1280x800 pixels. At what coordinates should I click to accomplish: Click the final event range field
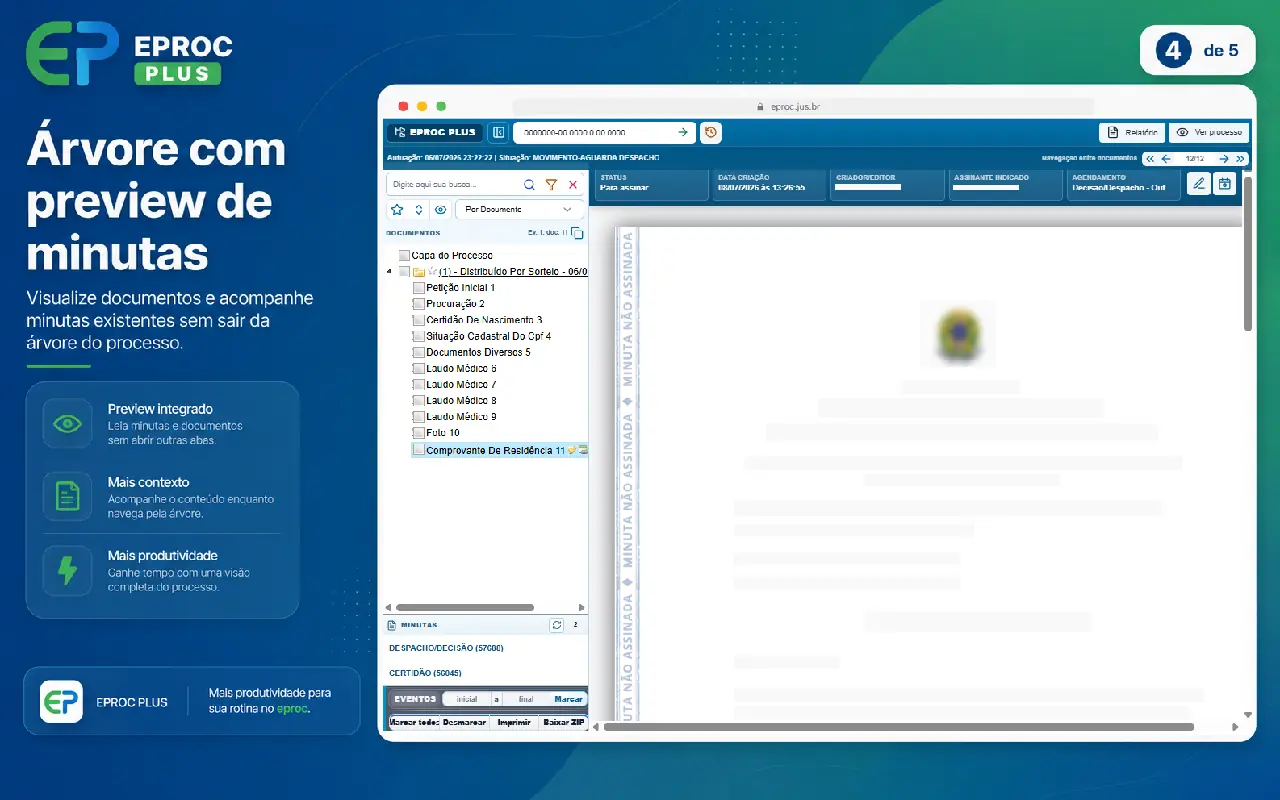[x=526, y=699]
